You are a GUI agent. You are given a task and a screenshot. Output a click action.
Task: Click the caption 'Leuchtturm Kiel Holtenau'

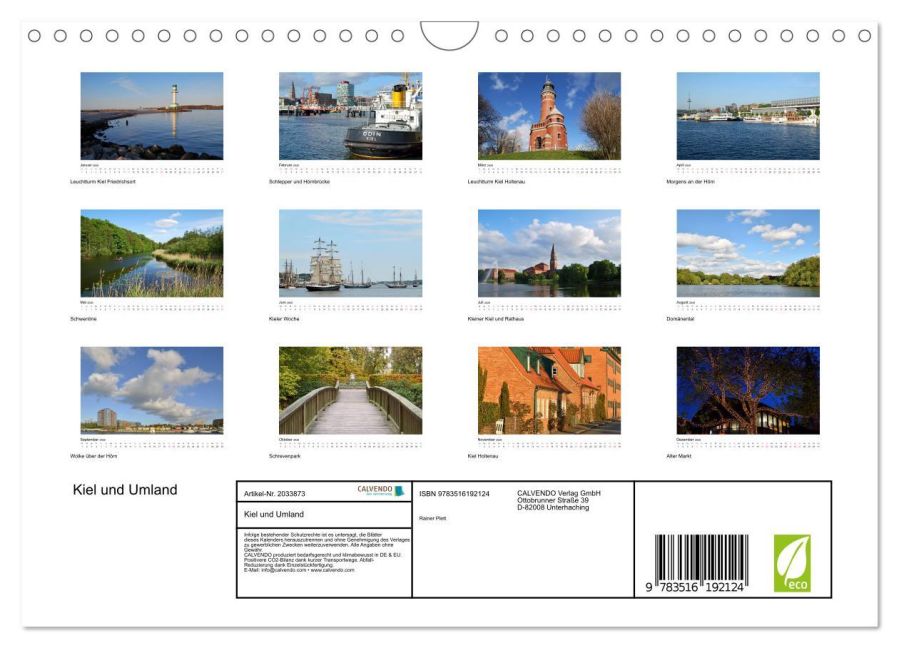[496, 182]
